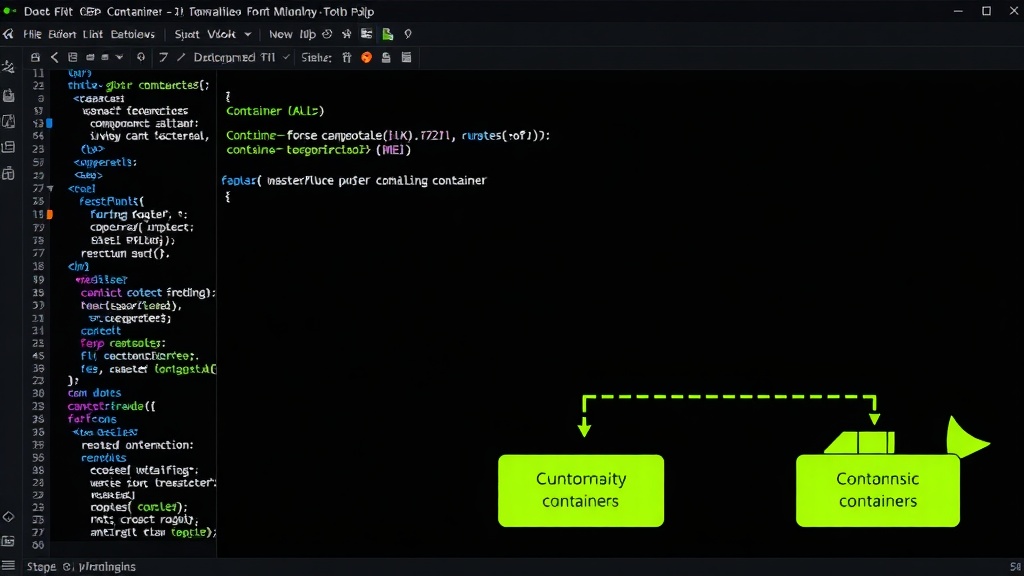Click code line 'conlict cotect freding);'
Viewport: 1024px width, 576px height.
click(x=148, y=293)
